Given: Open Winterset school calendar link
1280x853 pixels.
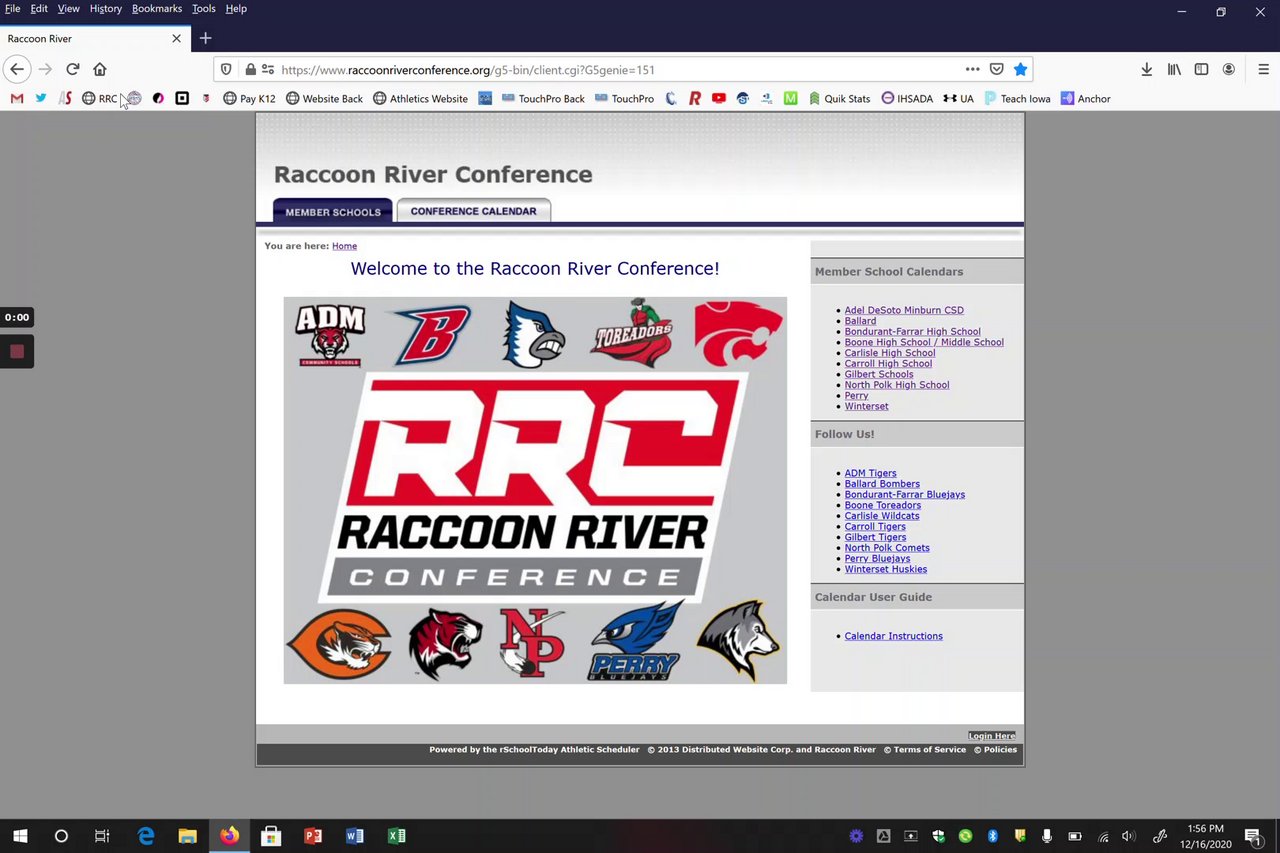Looking at the screenshot, I should click(866, 406).
